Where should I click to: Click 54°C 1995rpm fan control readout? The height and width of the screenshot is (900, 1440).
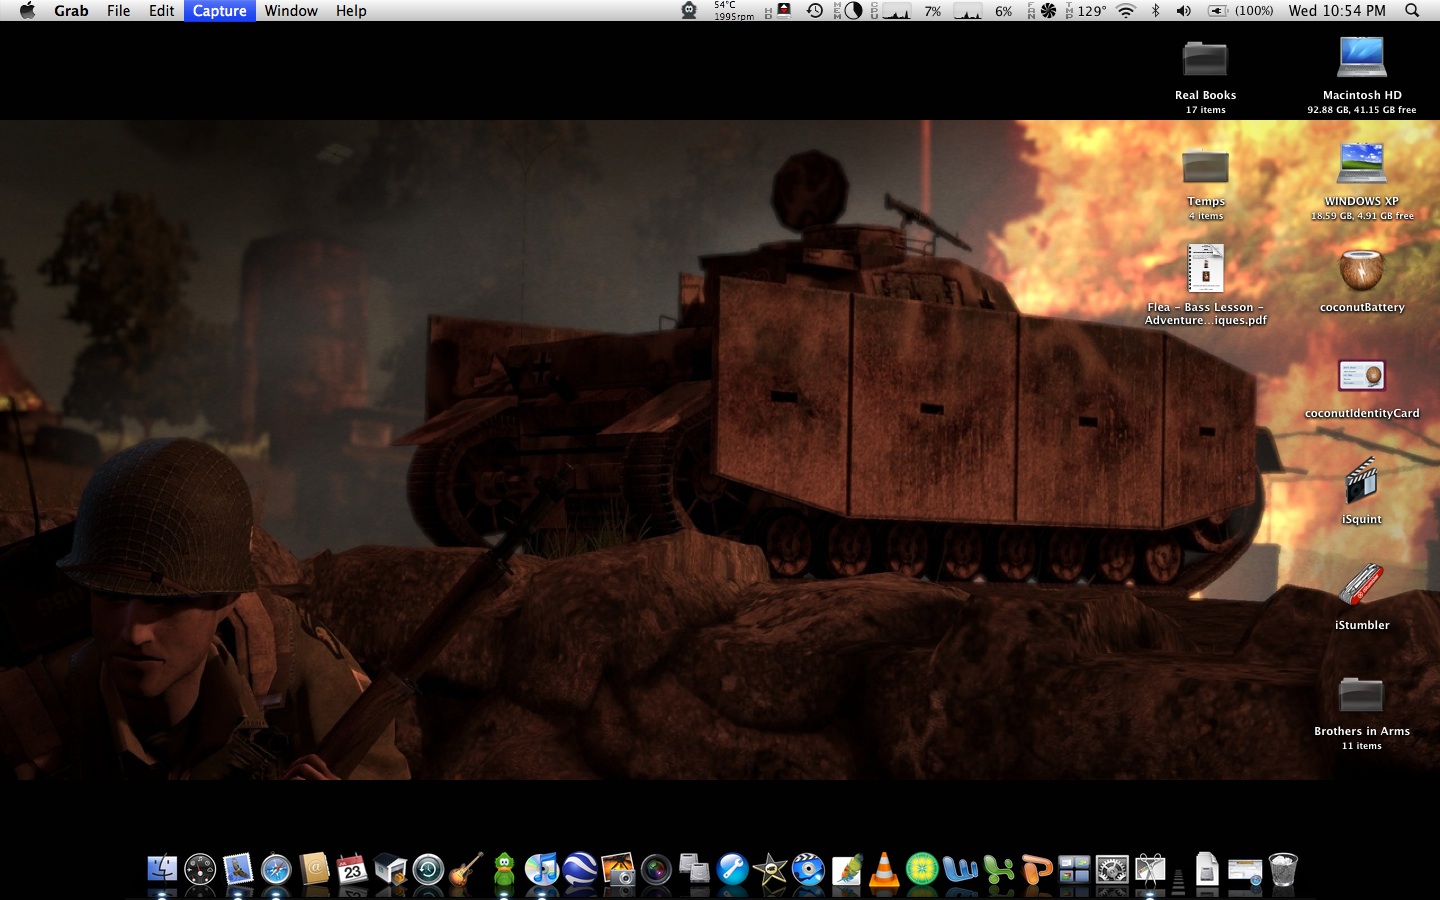(734, 10)
